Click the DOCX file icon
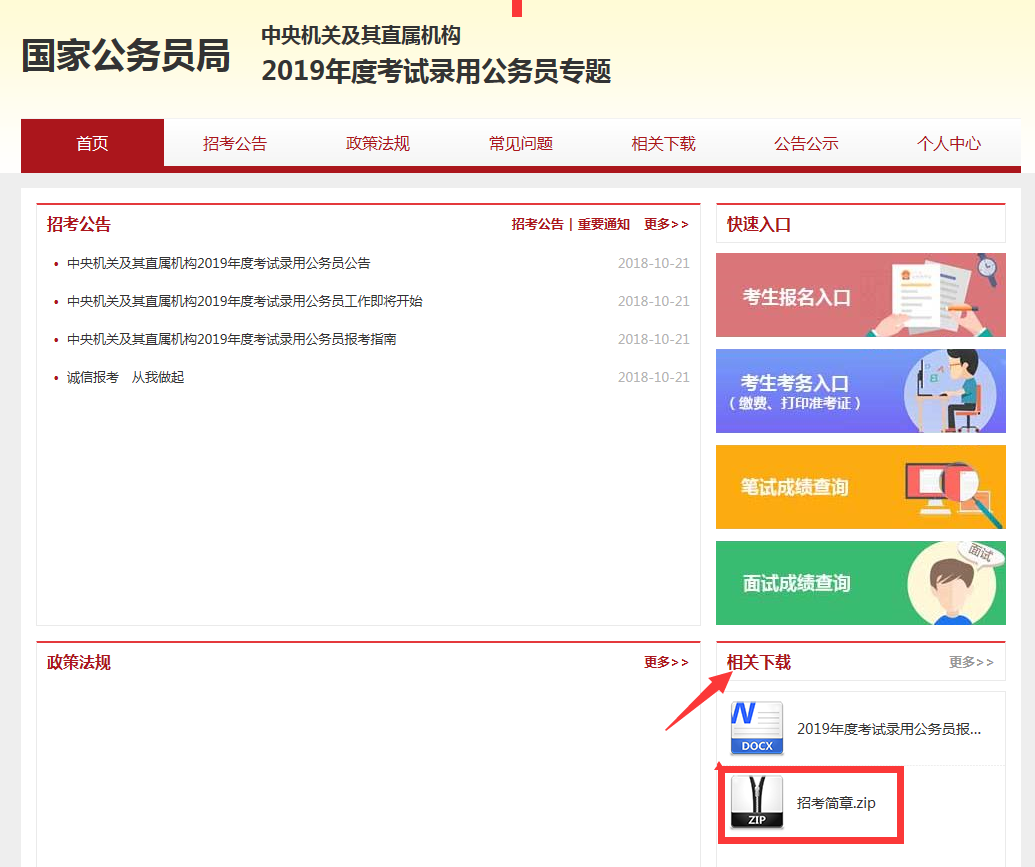The height and width of the screenshot is (867, 1035). (x=757, y=728)
